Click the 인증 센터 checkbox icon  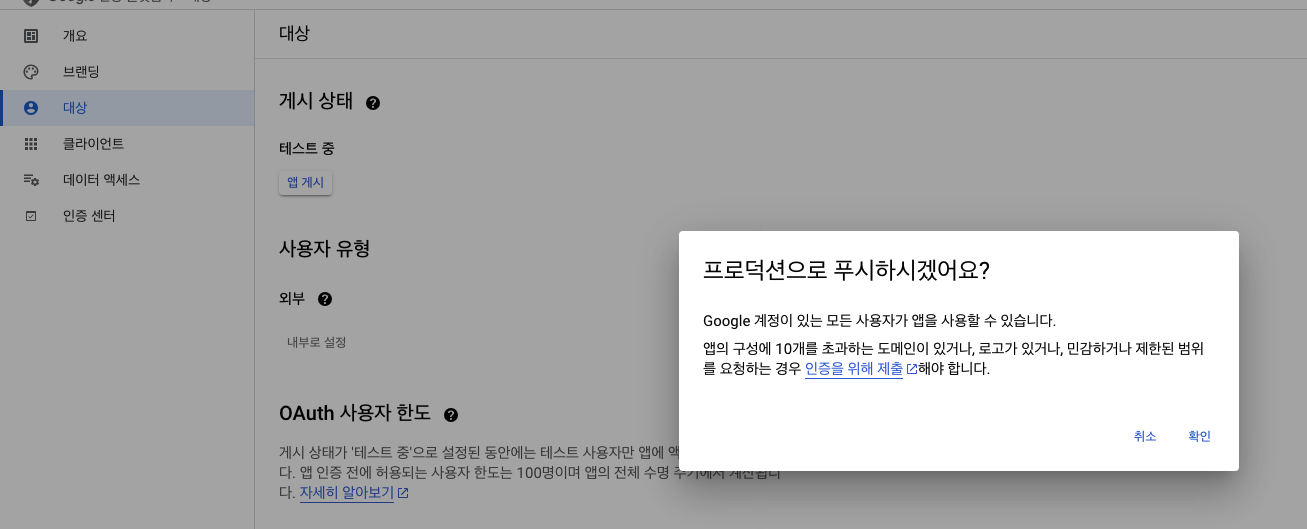click(31, 216)
